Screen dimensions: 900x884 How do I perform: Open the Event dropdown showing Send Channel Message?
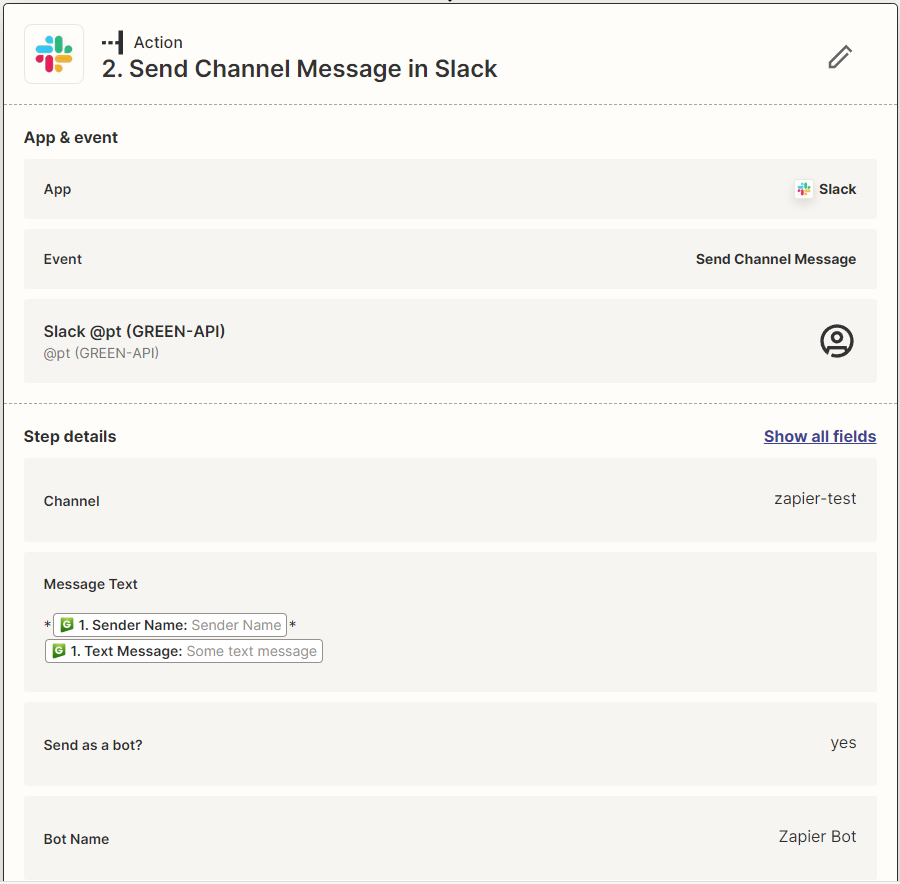pos(450,259)
